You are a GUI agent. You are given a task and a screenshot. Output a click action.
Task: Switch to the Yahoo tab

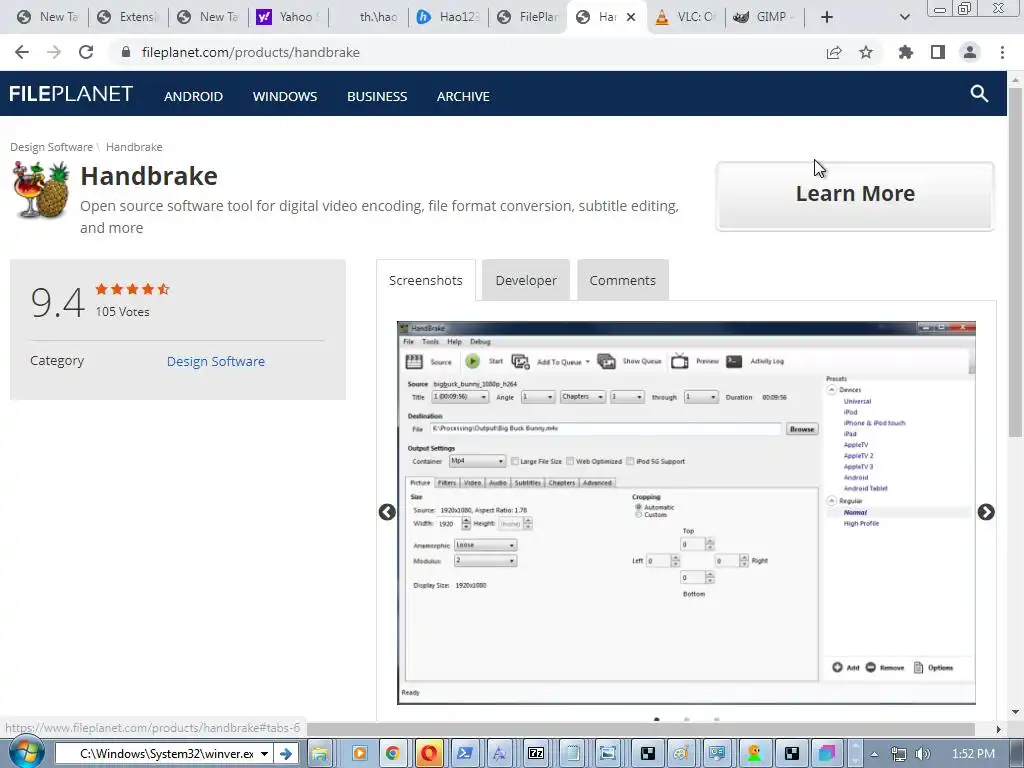click(x=288, y=17)
